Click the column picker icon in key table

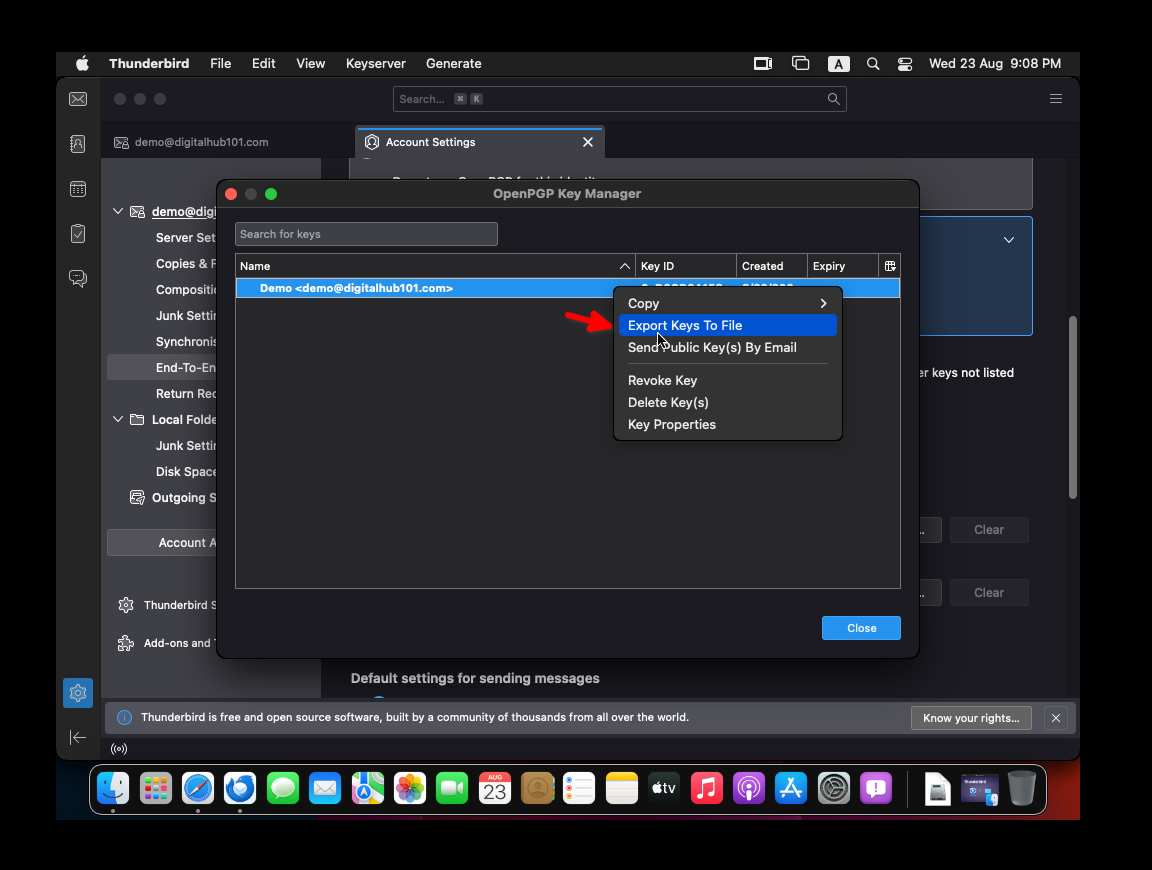click(x=890, y=266)
